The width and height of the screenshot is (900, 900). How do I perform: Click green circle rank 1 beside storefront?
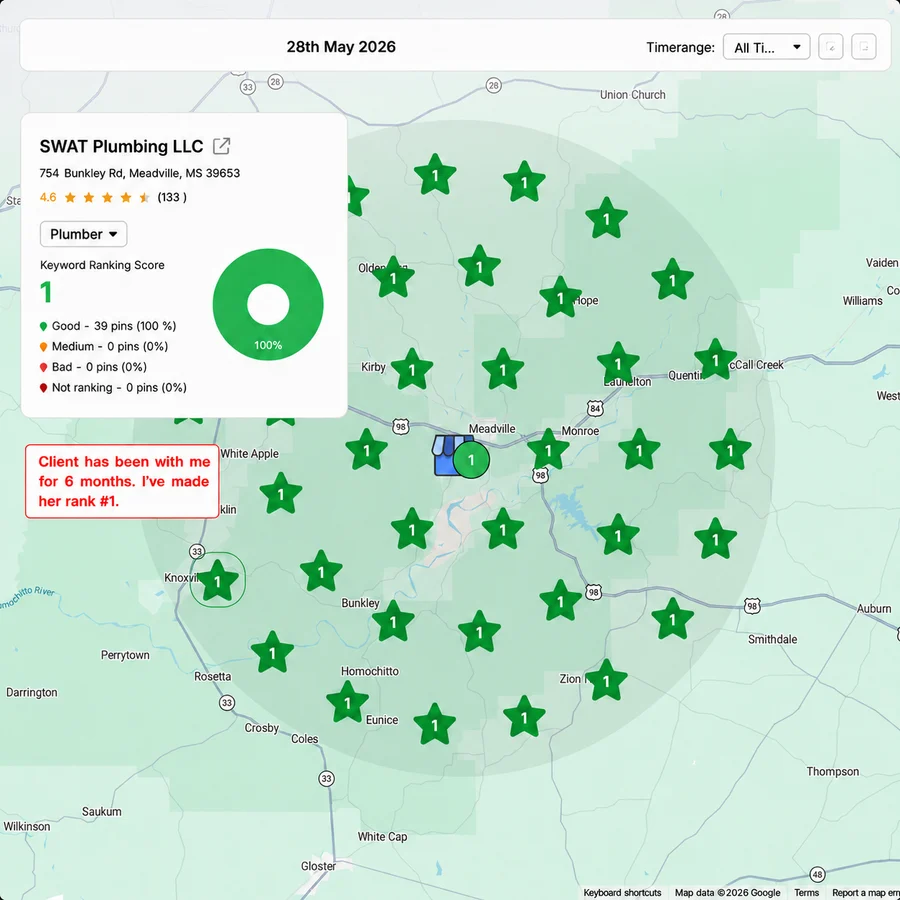point(471,460)
